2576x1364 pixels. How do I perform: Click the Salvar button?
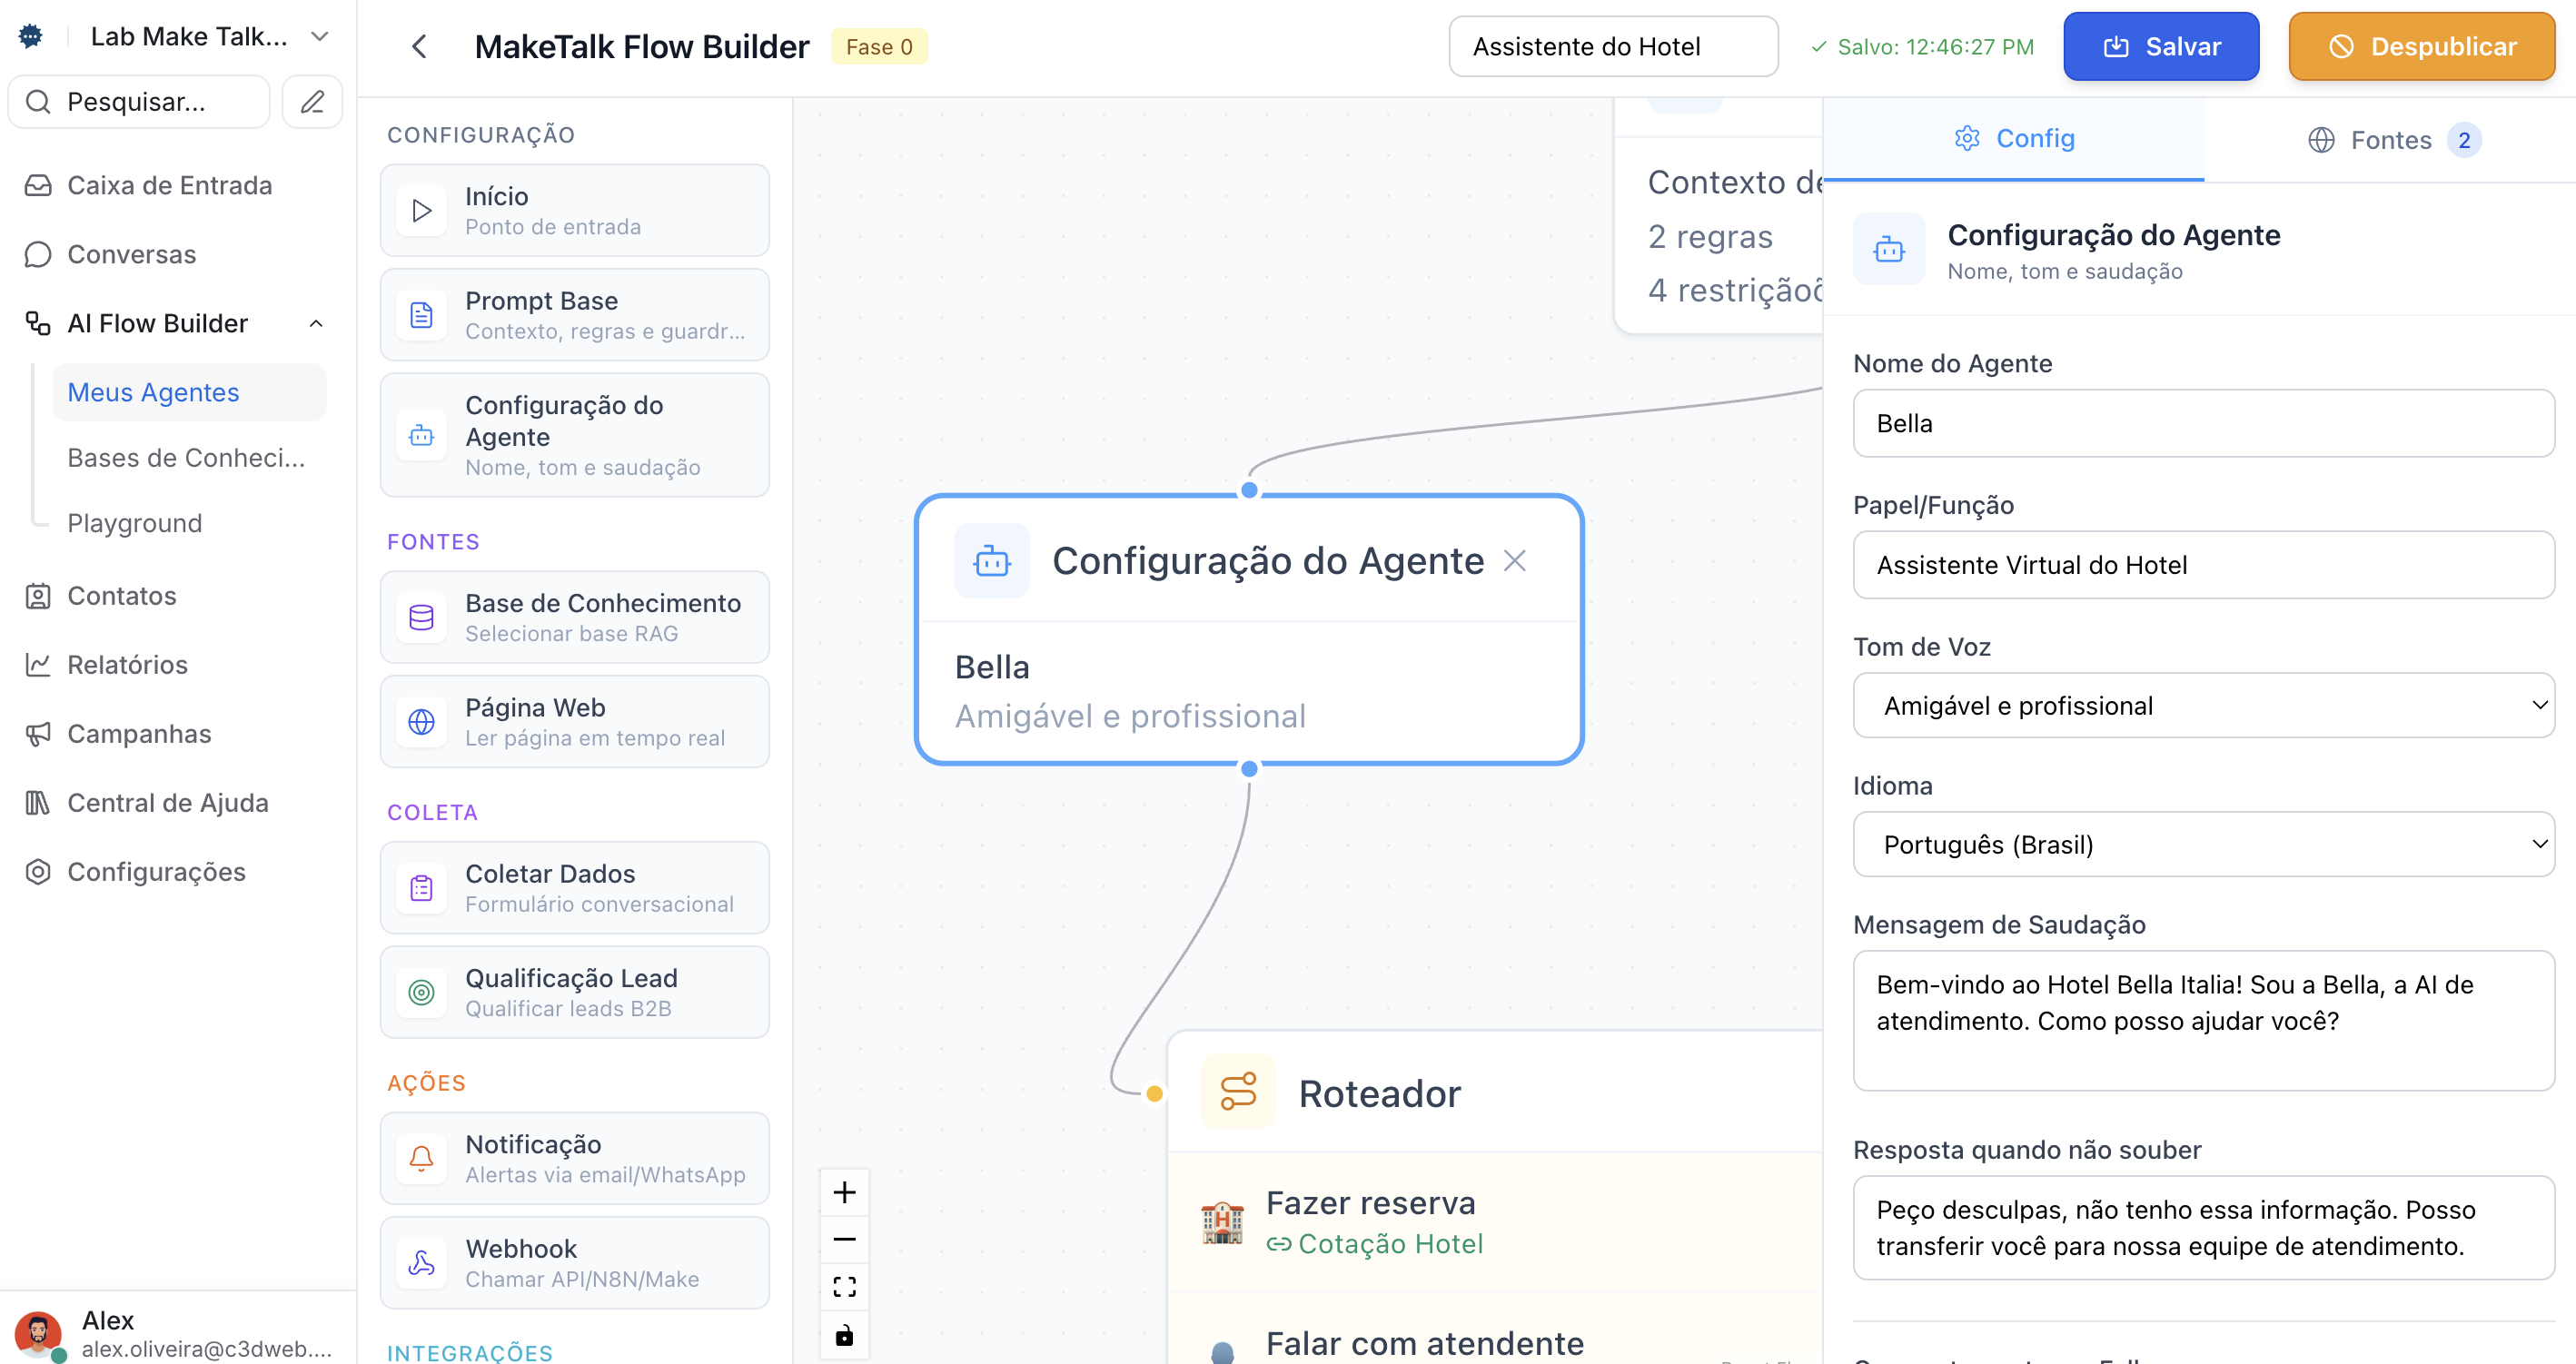(2160, 46)
